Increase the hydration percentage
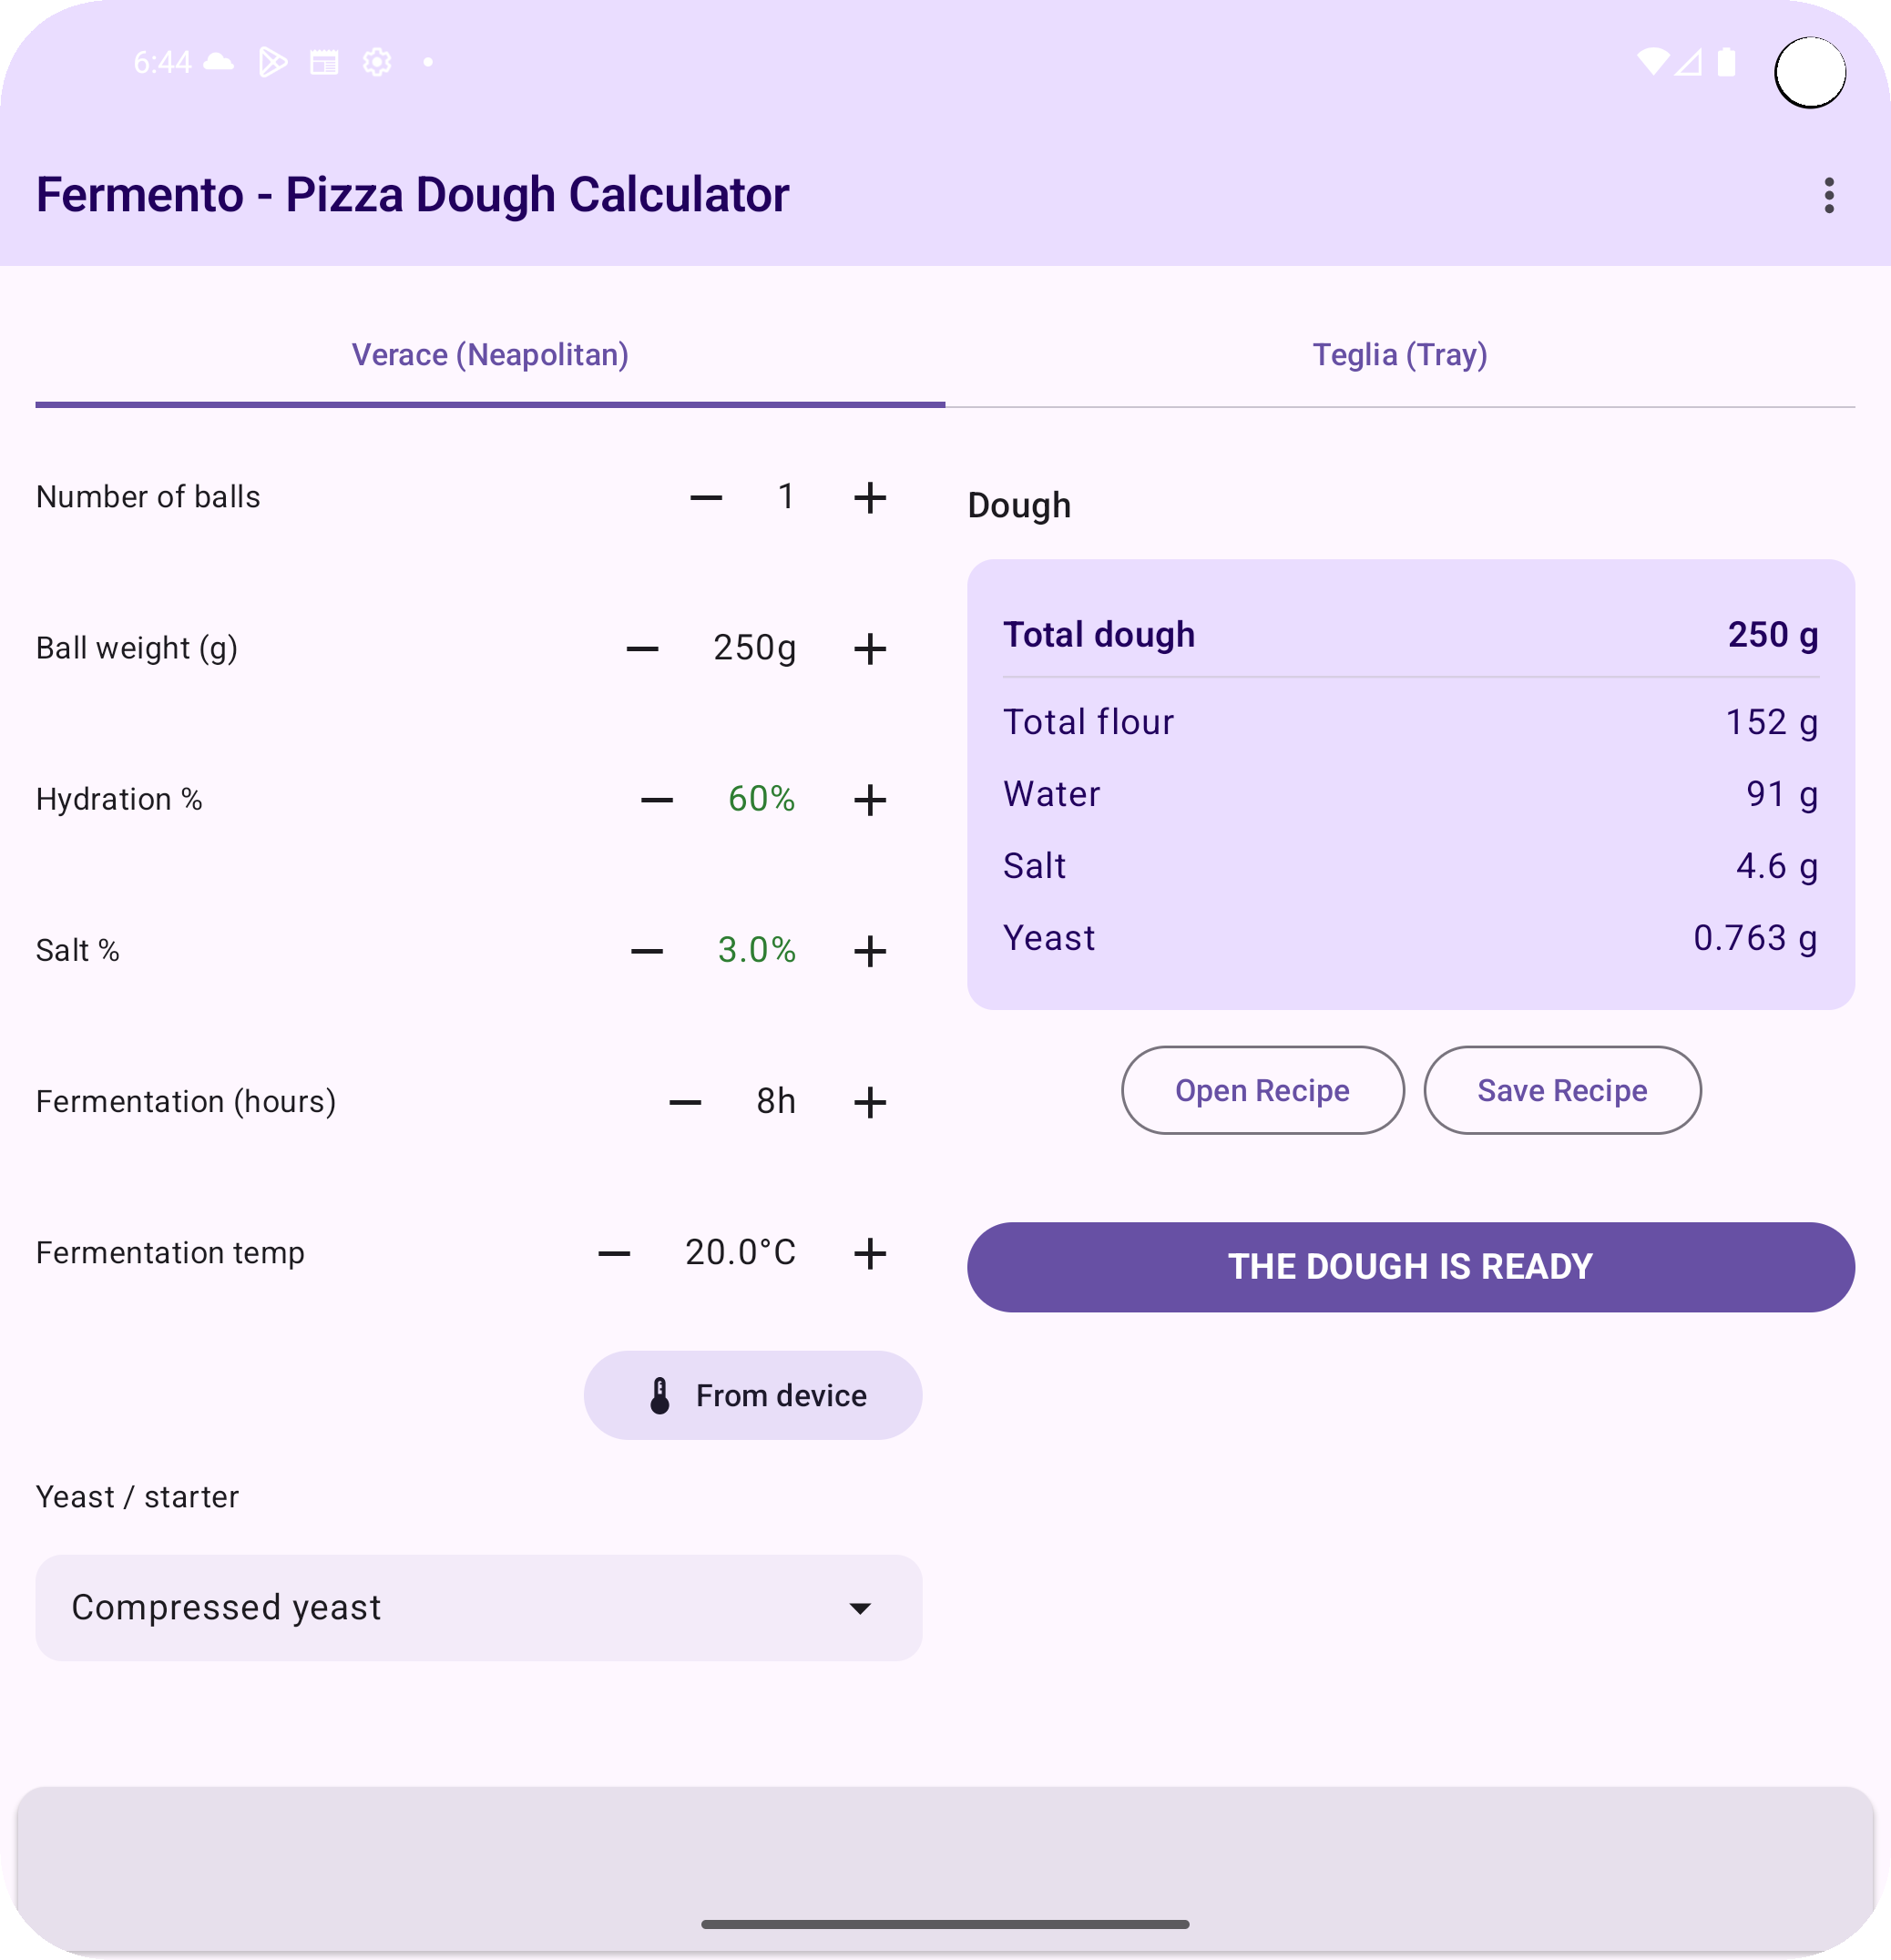Screen dimensions: 1891x1960 [869, 799]
